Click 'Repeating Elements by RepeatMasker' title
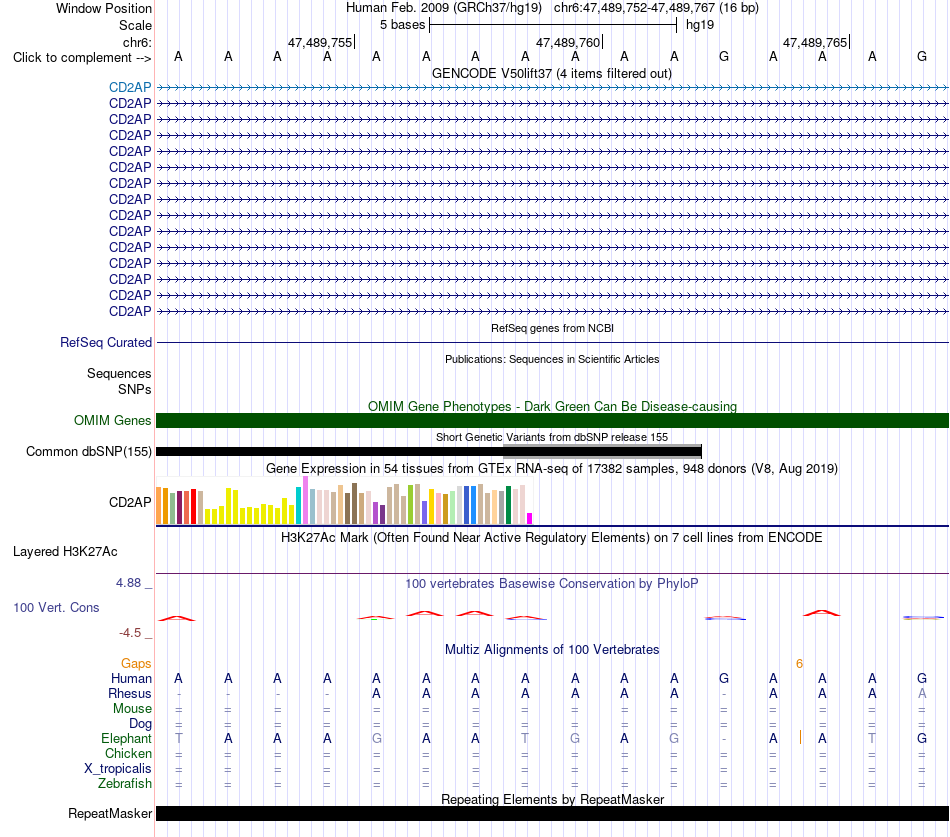The width and height of the screenshot is (950, 837). 552,799
